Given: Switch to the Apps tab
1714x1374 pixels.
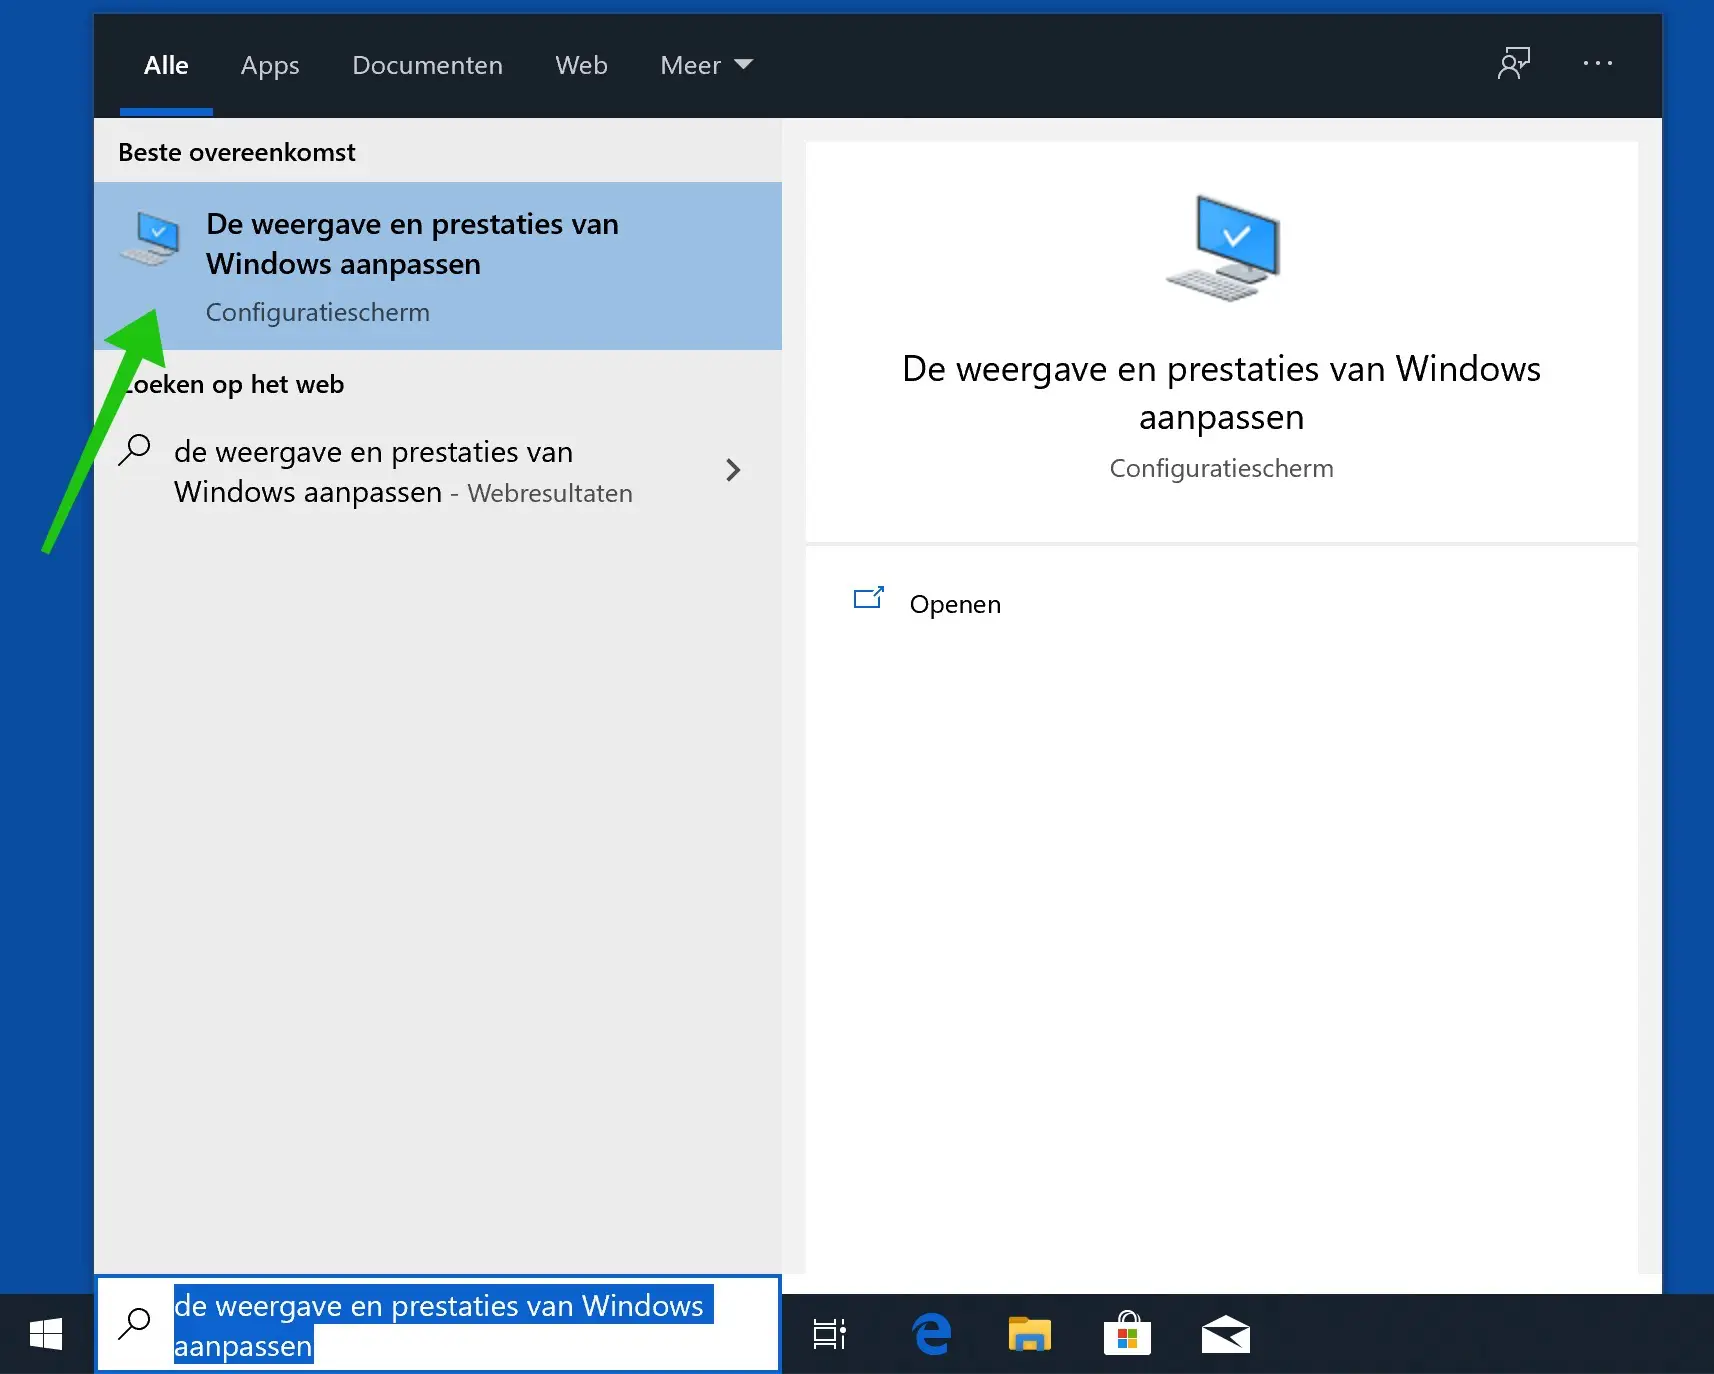Looking at the screenshot, I should click(x=270, y=65).
